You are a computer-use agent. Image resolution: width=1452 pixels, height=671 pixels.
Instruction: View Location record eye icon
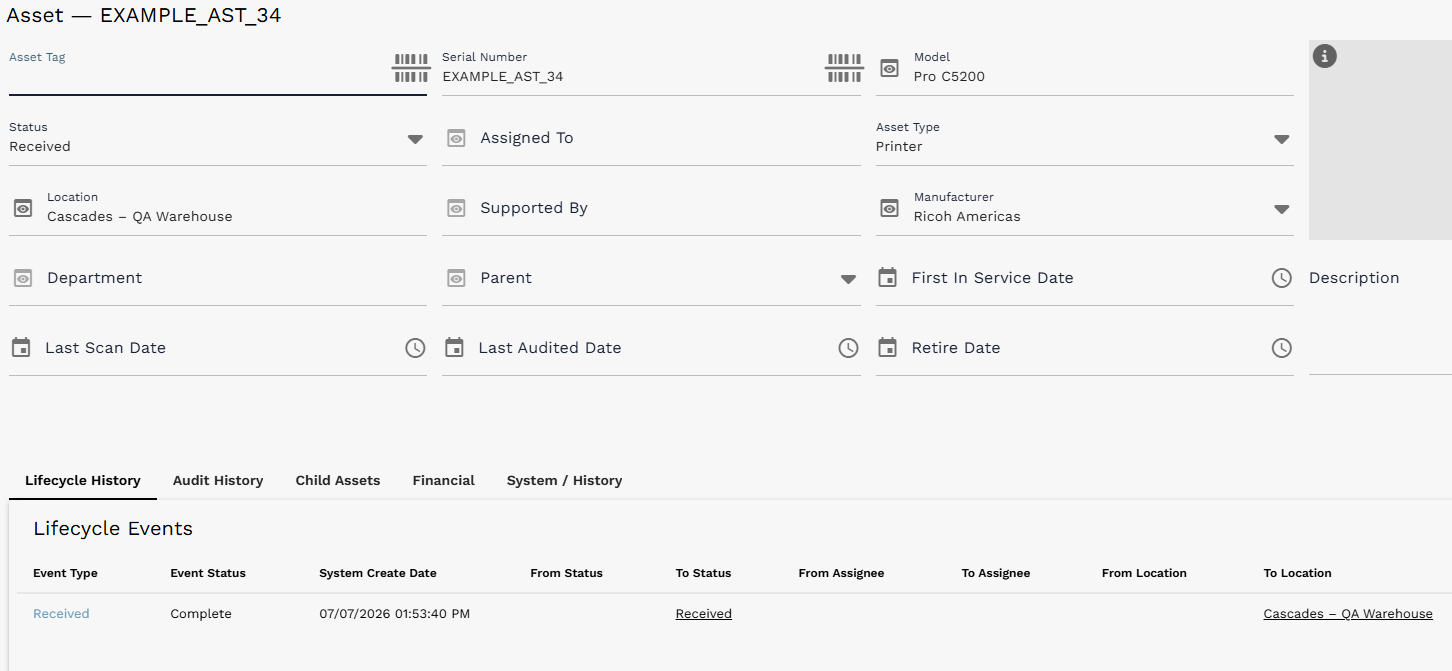pos(23,208)
